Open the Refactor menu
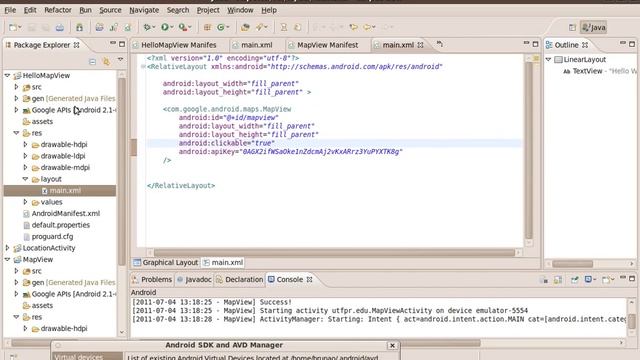Image resolution: width=640 pixels, height=360 pixels. click(58, 10)
